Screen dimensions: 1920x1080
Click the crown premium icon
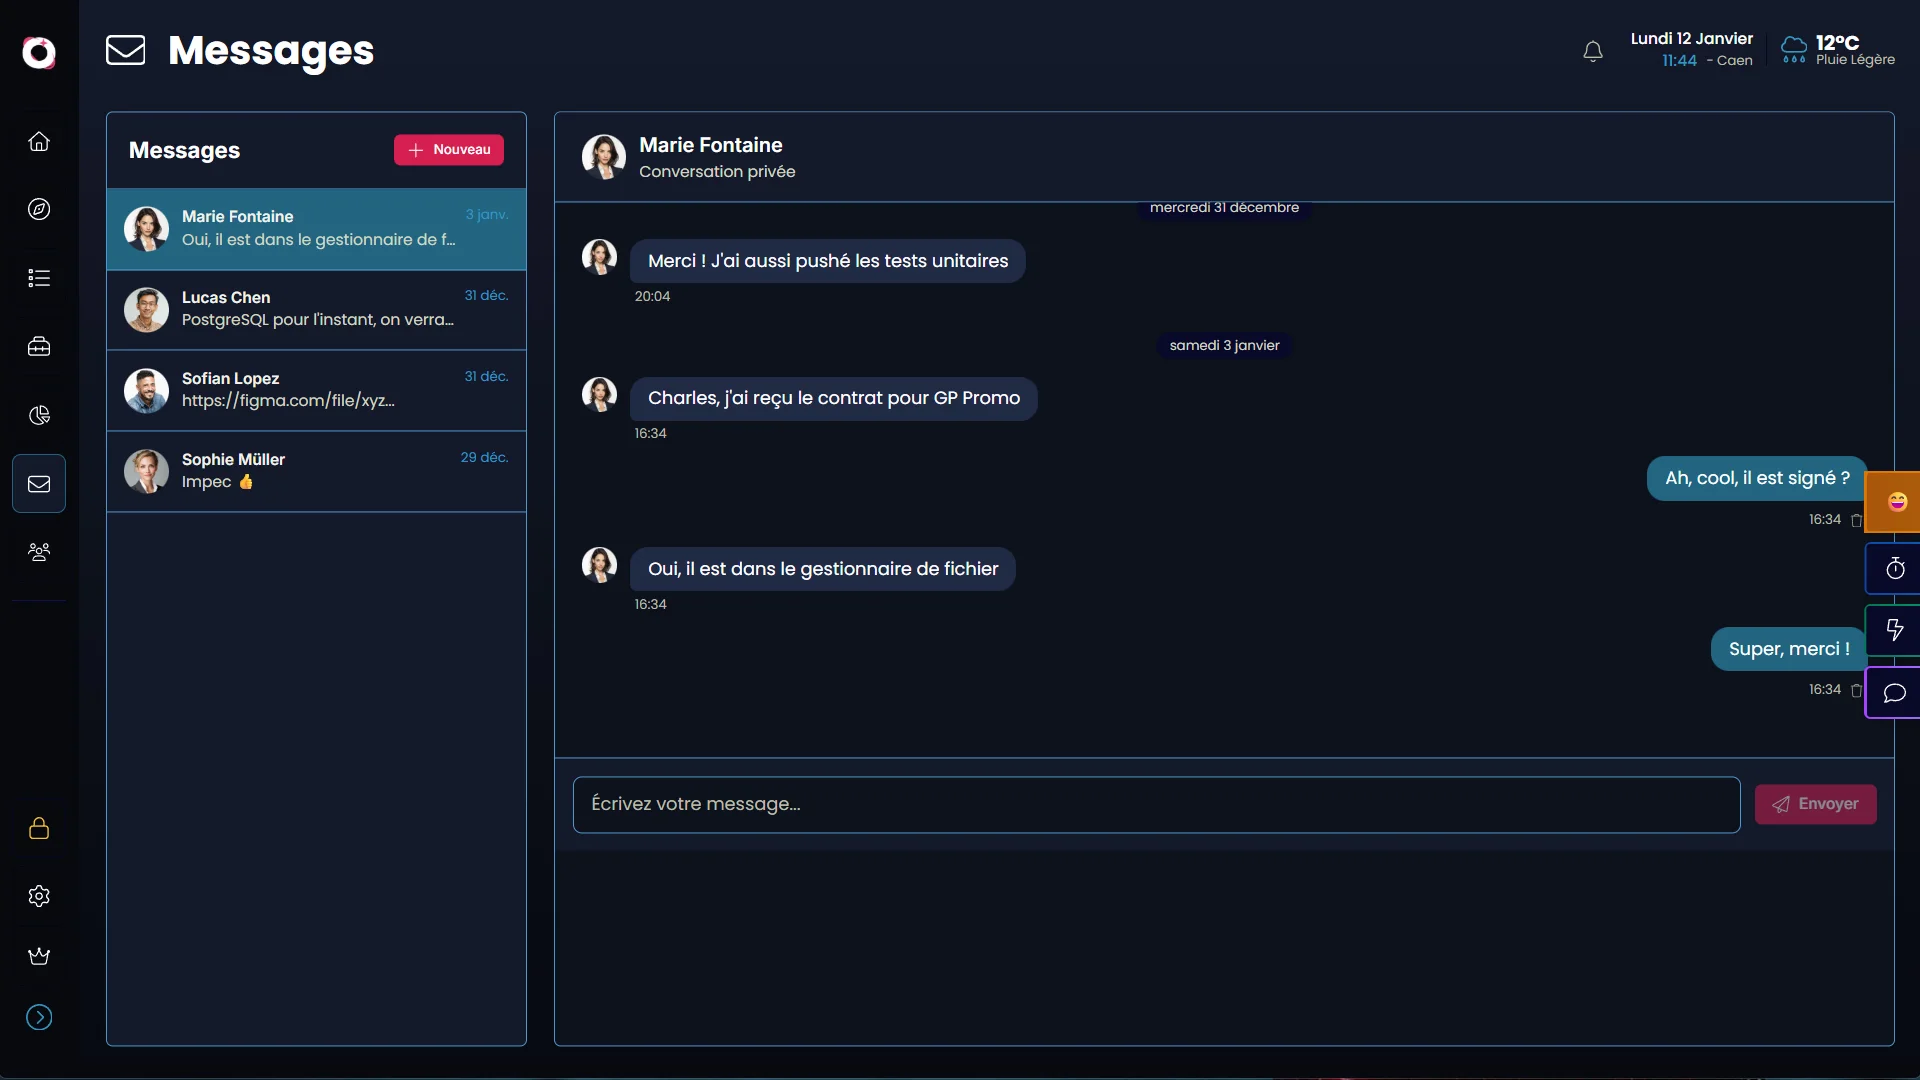pyautogui.click(x=39, y=957)
